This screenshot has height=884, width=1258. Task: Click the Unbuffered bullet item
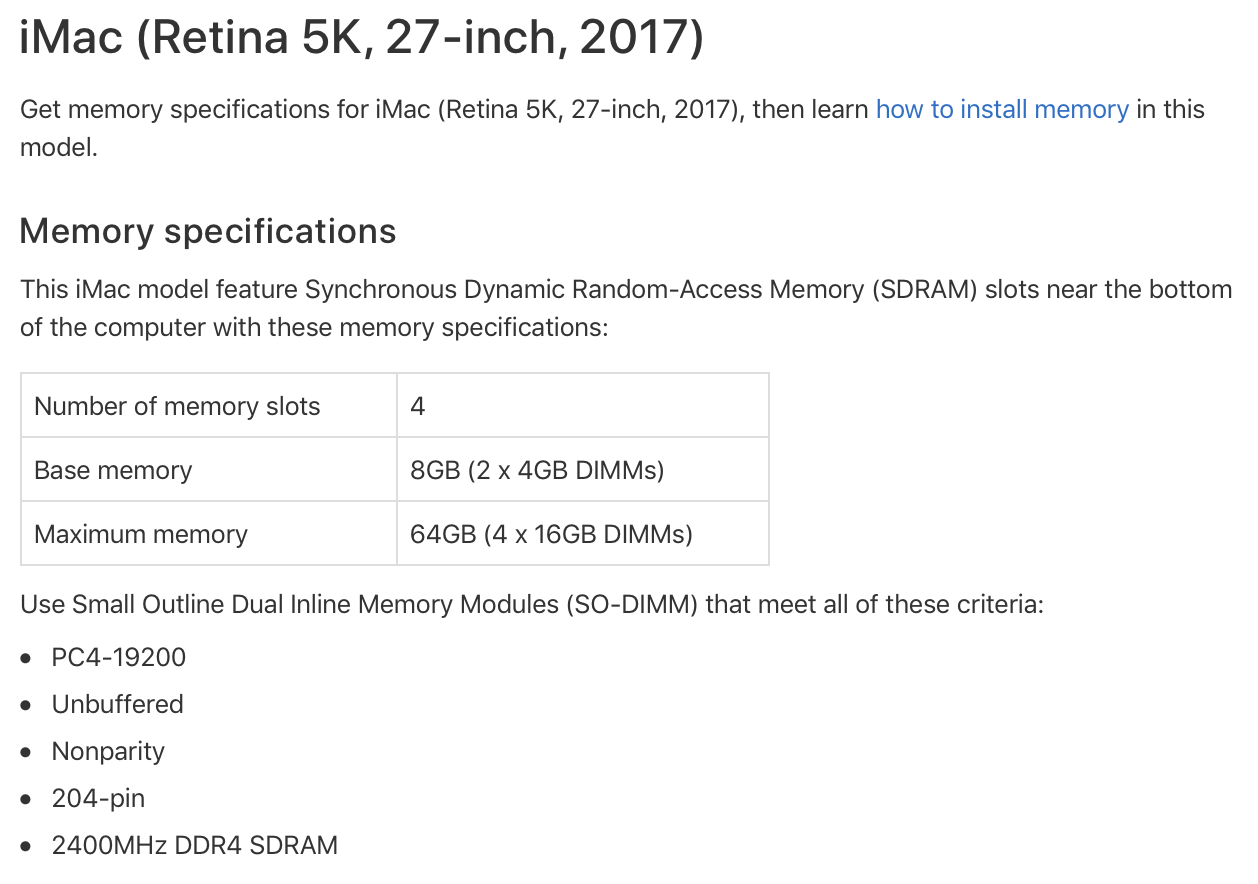(118, 704)
